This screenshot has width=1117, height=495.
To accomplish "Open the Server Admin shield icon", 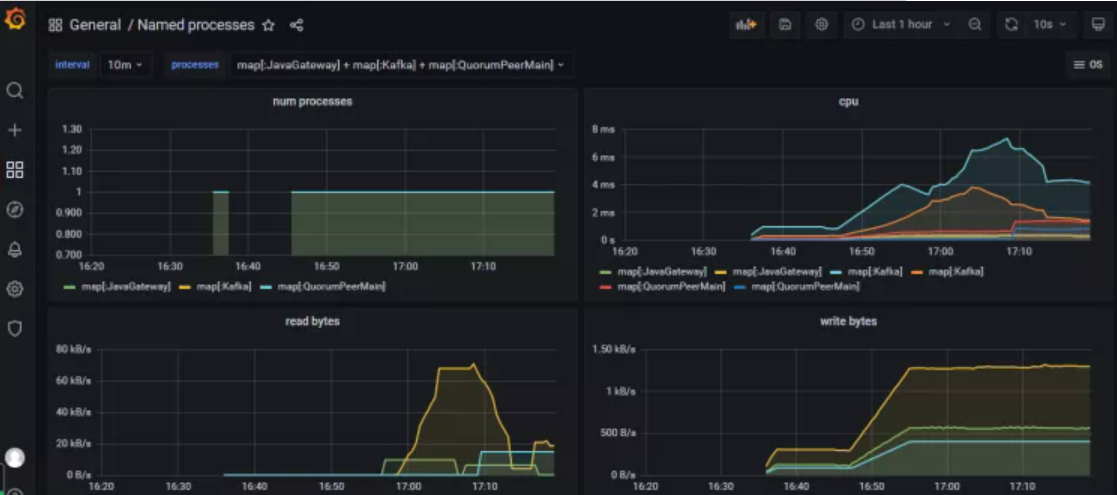I will [15, 328].
